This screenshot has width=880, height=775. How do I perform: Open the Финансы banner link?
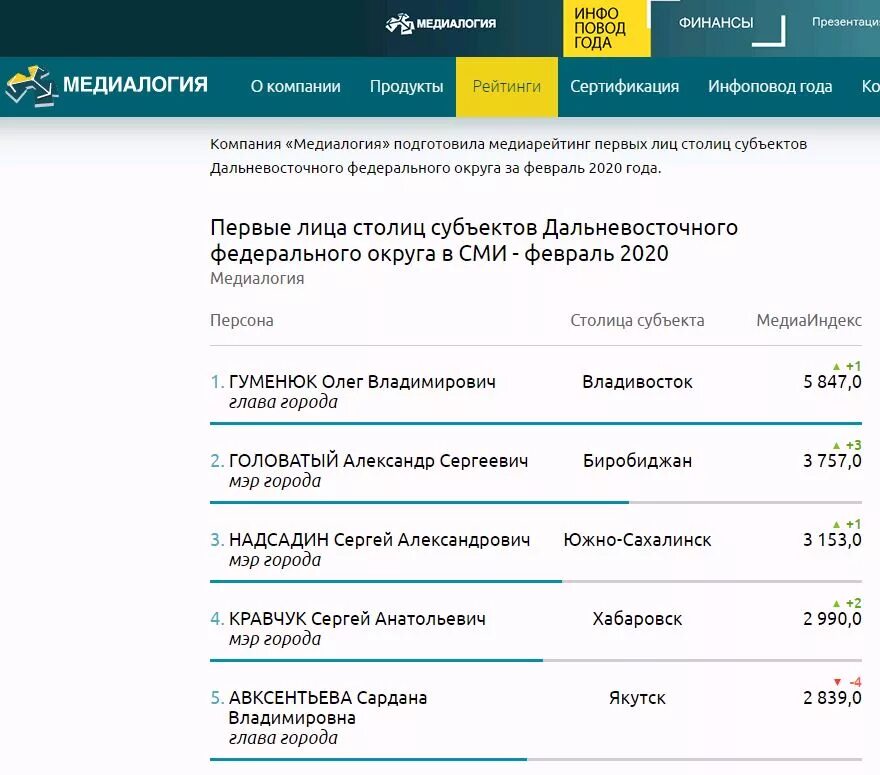pyautogui.click(x=716, y=23)
